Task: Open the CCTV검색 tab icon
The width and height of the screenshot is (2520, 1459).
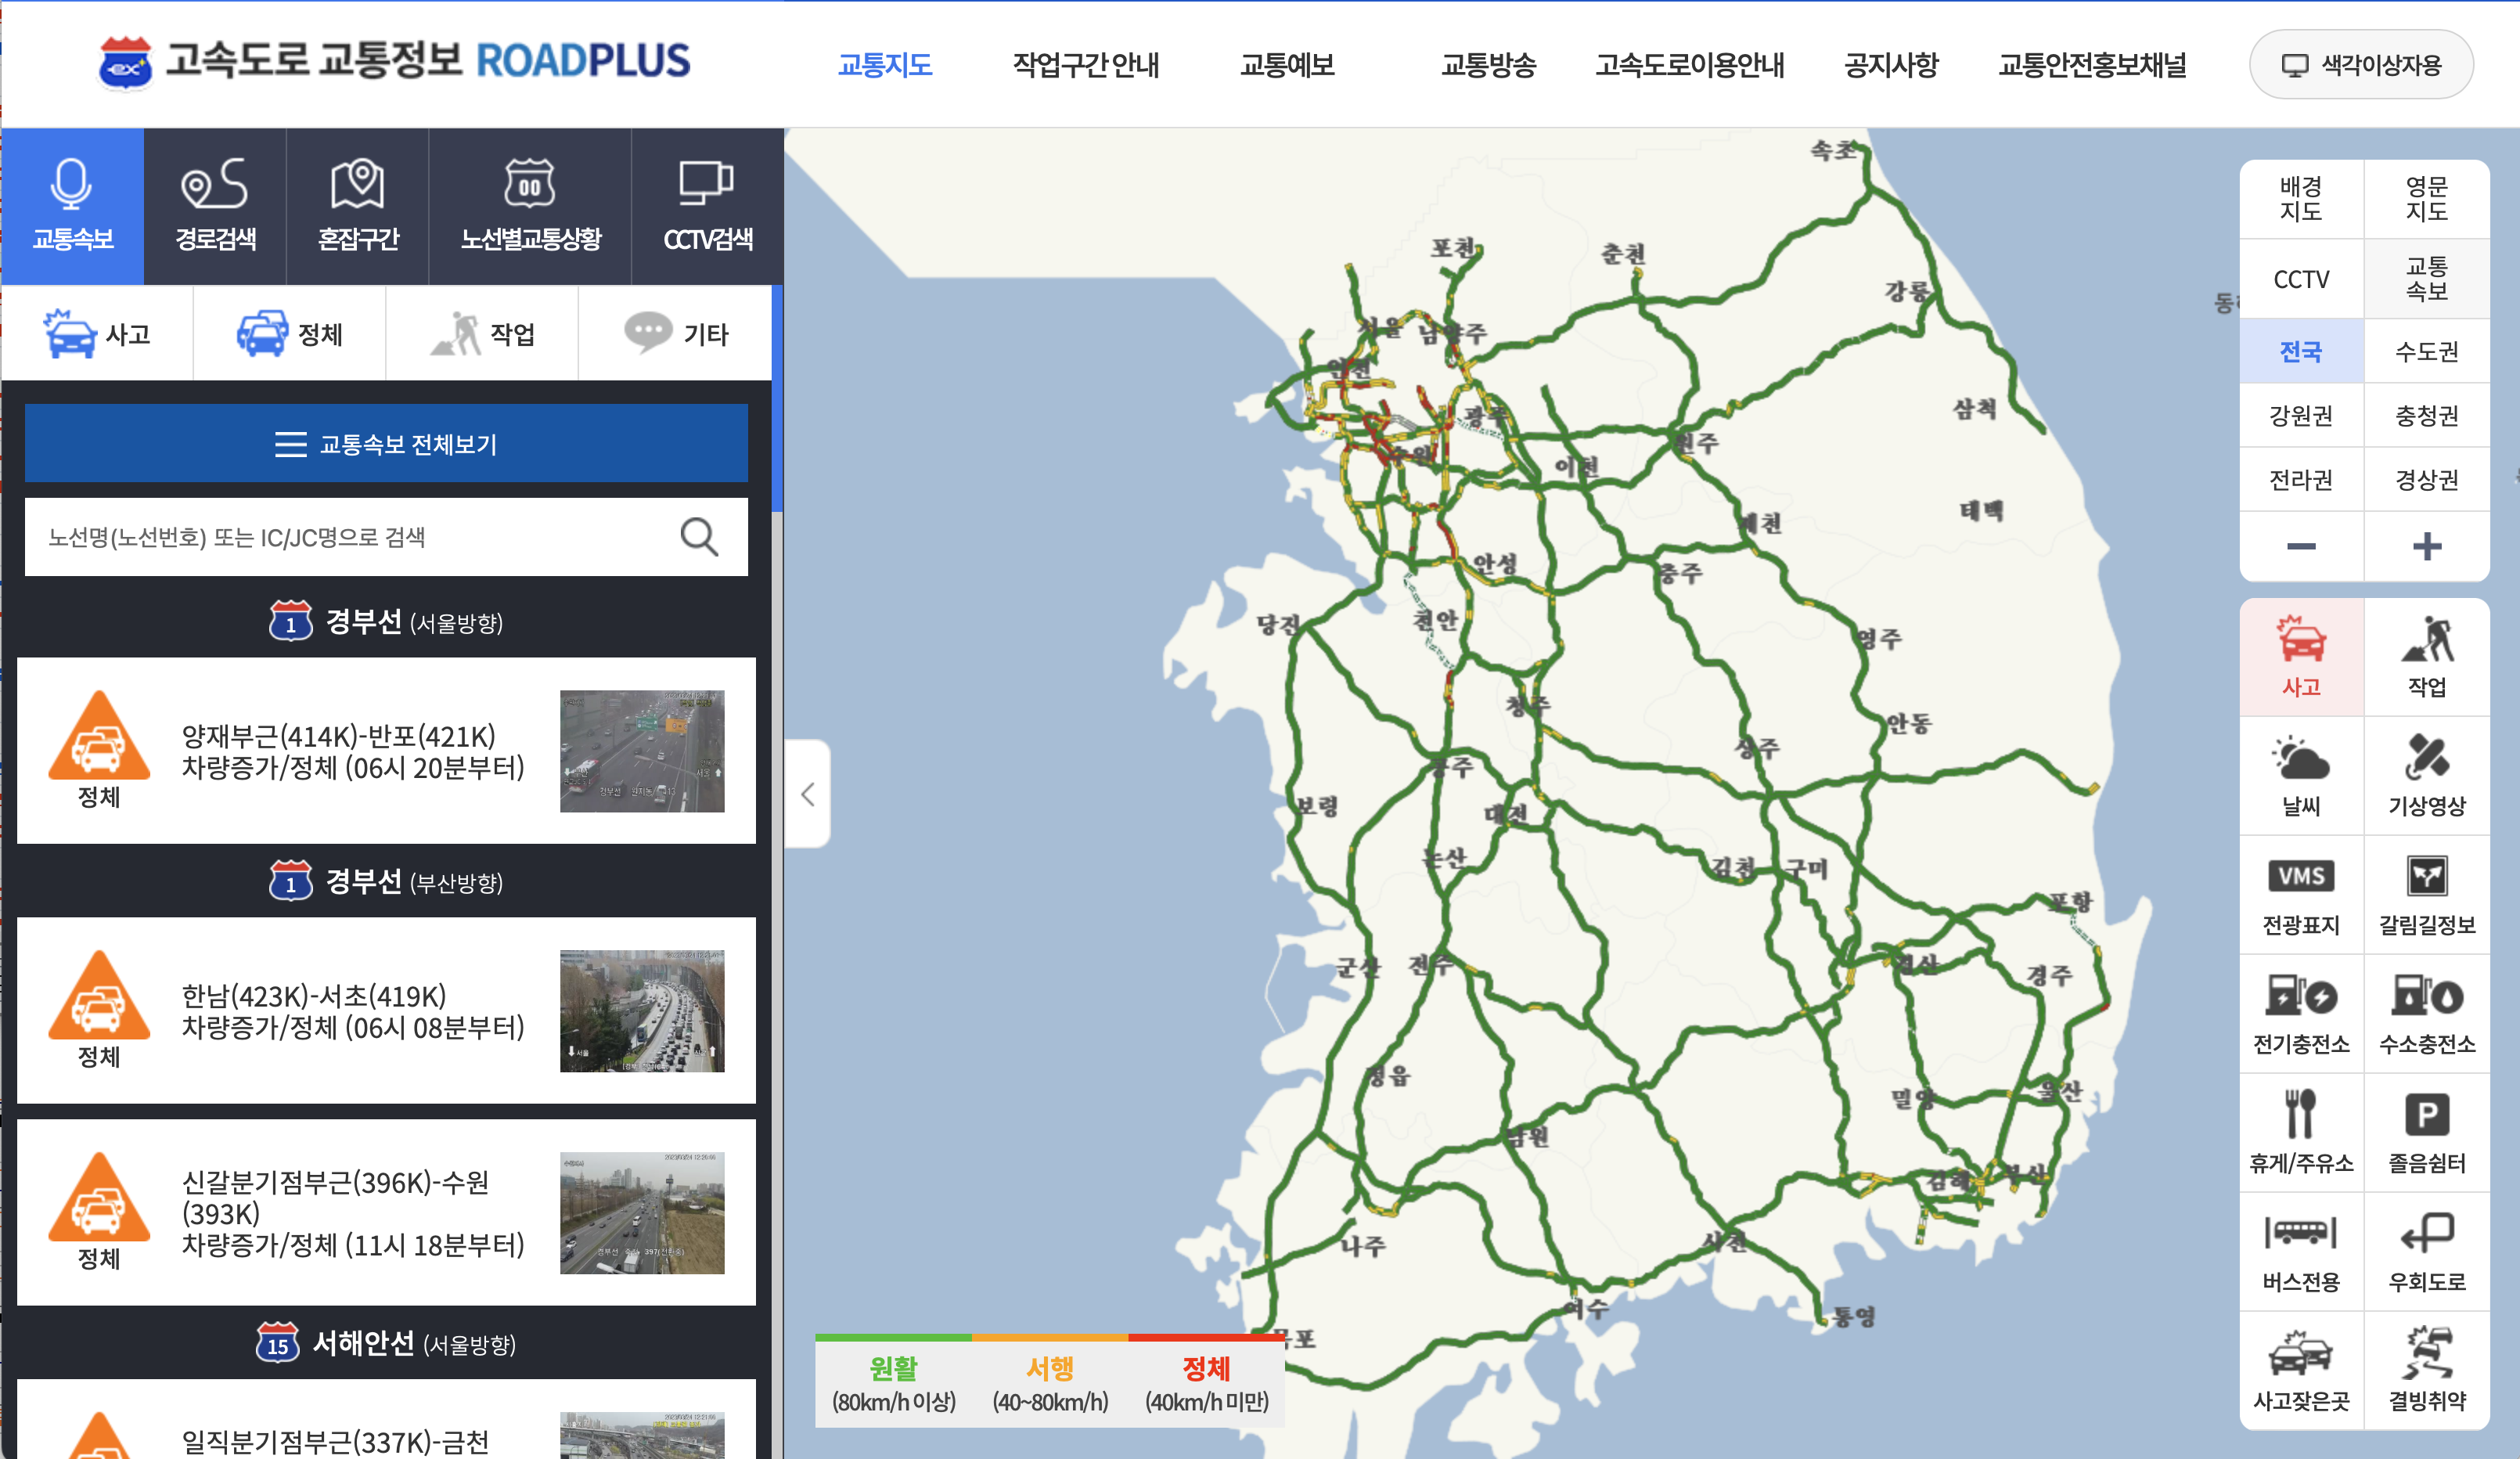Action: tap(706, 185)
